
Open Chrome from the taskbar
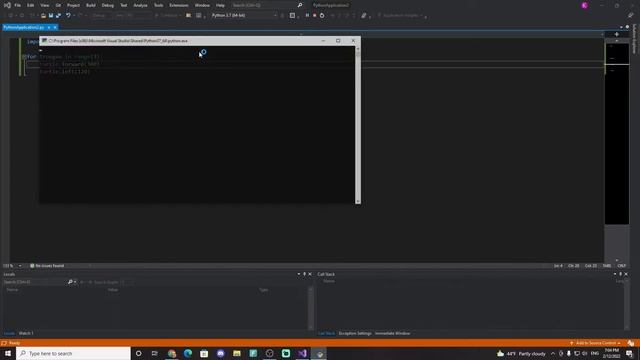point(172,353)
